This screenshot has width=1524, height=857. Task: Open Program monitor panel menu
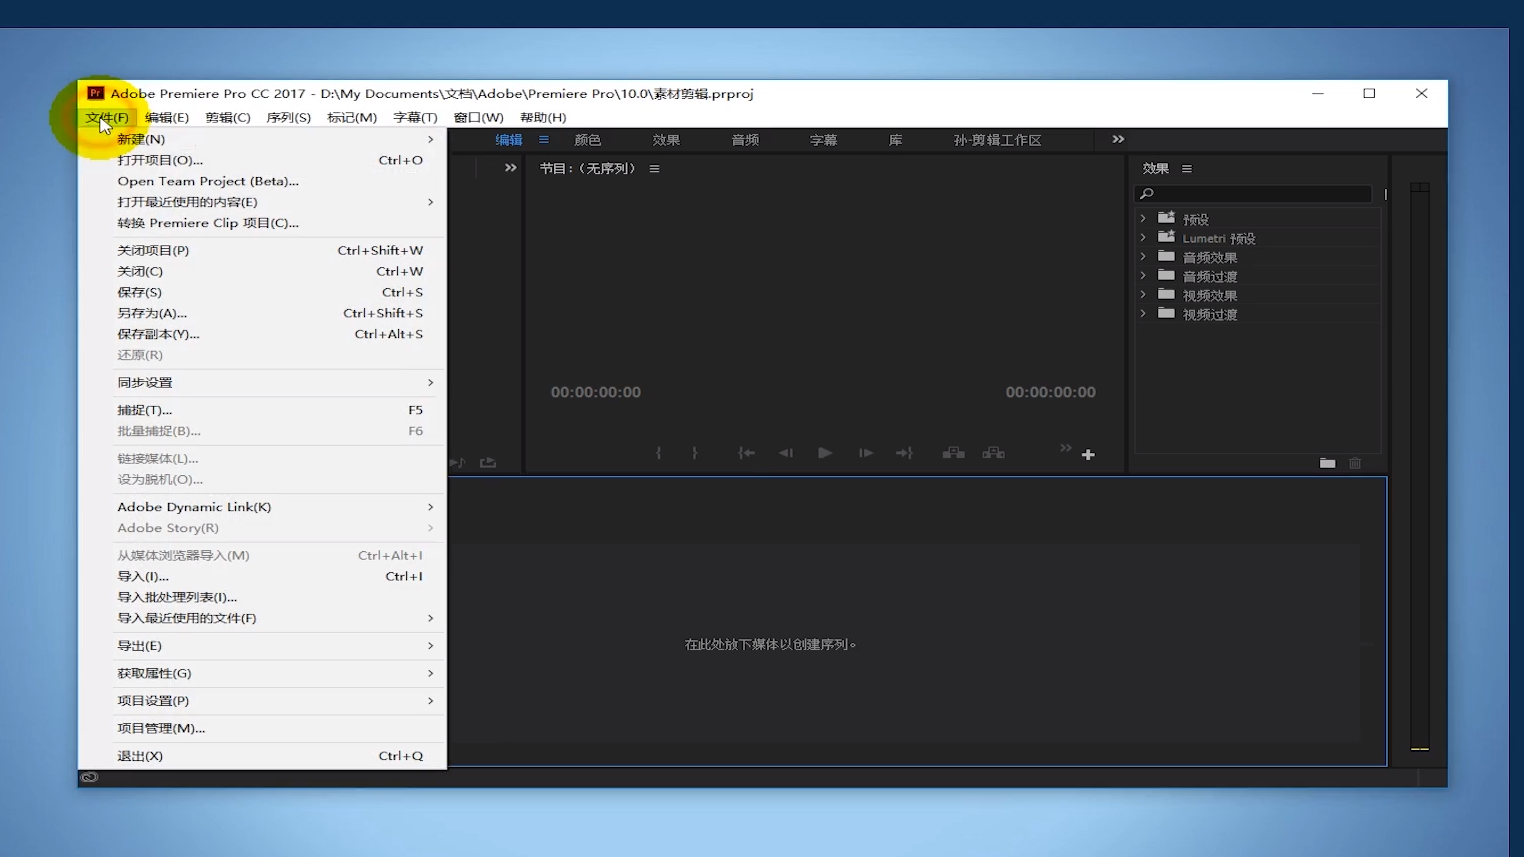click(x=654, y=169)
